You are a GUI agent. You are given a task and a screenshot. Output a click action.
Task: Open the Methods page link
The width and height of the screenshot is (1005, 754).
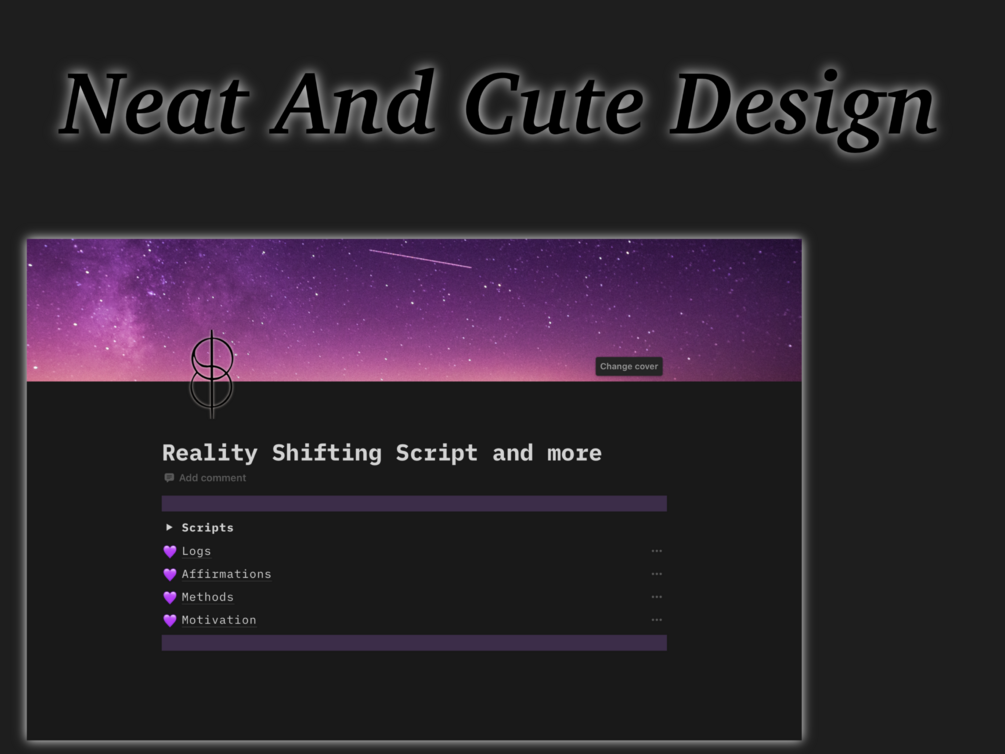(208, 597)
